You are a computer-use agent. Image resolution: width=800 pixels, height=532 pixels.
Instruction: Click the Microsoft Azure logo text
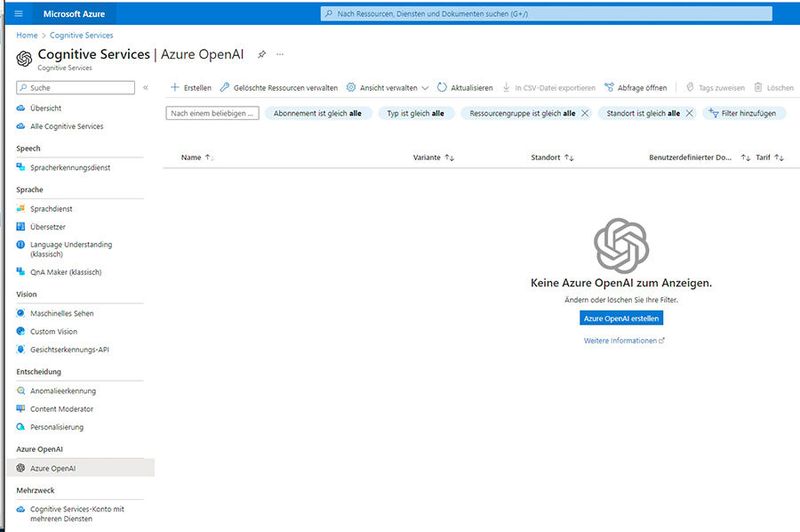click(74, 14)
